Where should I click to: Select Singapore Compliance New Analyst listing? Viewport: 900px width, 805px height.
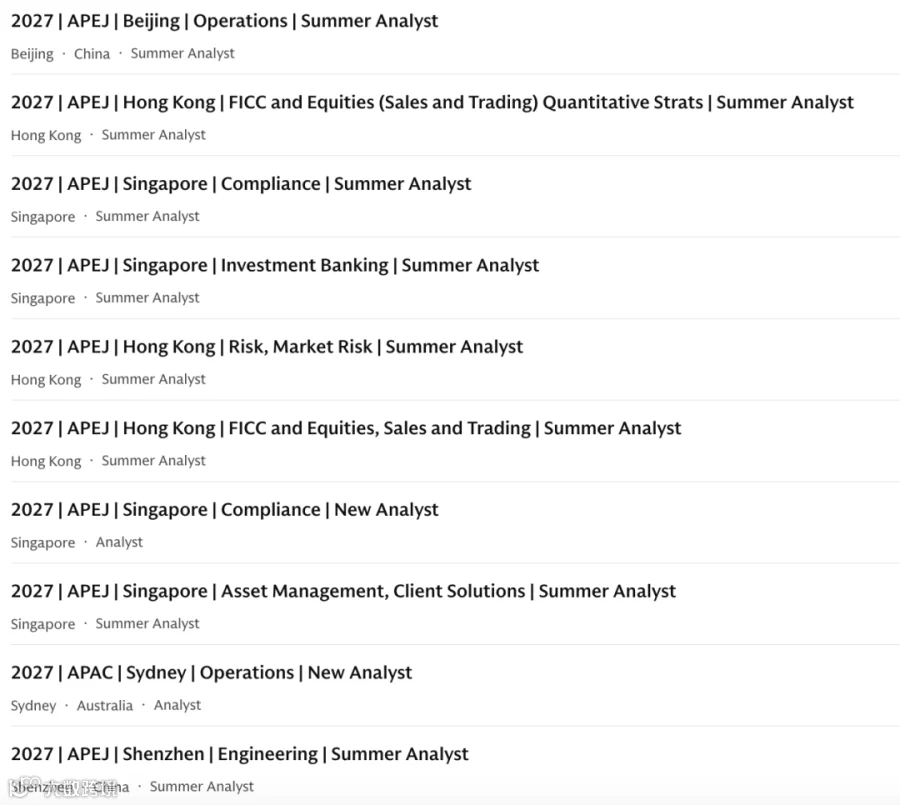click(x=224, y=510)
